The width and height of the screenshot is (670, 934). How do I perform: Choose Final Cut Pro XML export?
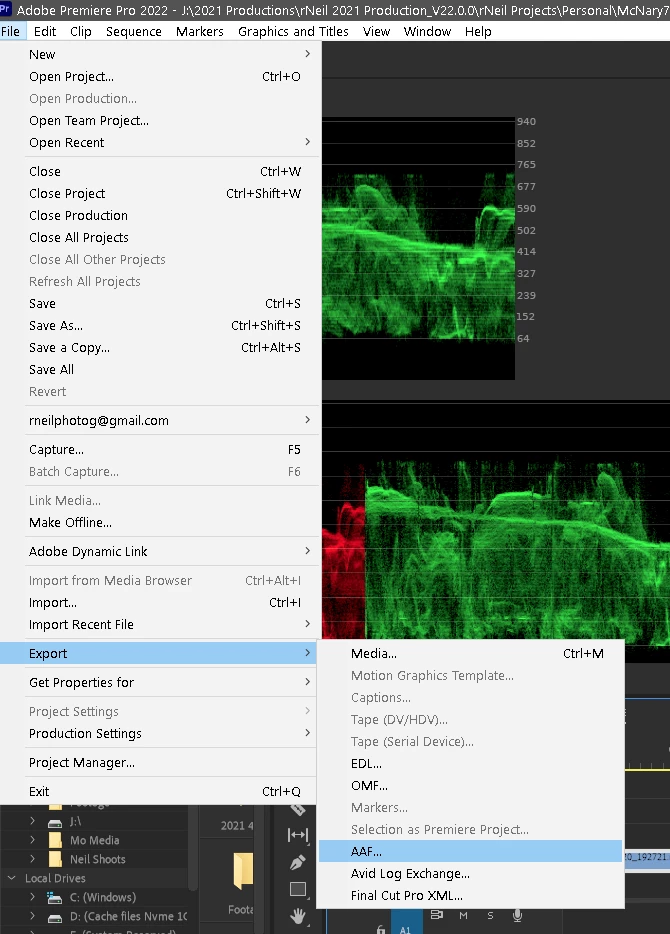pyautogui.click(x=470, y=895)
